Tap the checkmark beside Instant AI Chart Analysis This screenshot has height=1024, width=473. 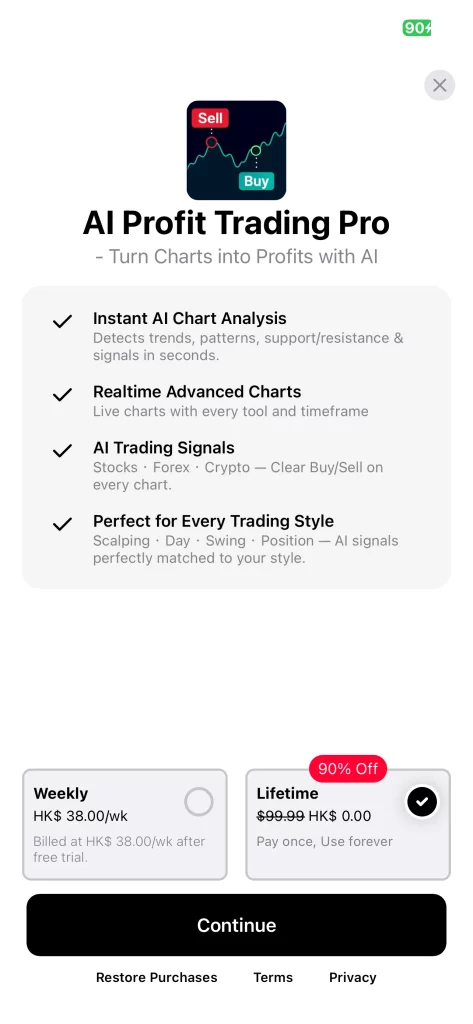click(63, 321)
